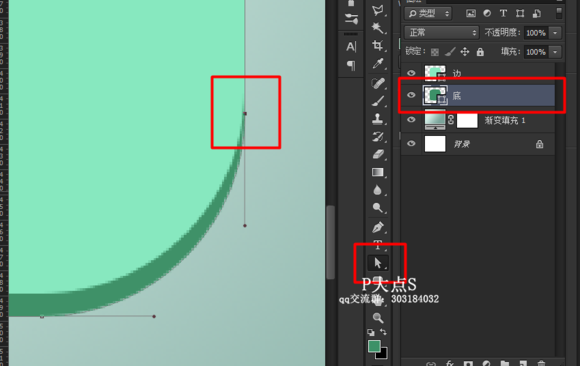The height and width of the screenshot is (366, 580).
Task: Select the Eyedropper tool
Action: coord(377,64)
